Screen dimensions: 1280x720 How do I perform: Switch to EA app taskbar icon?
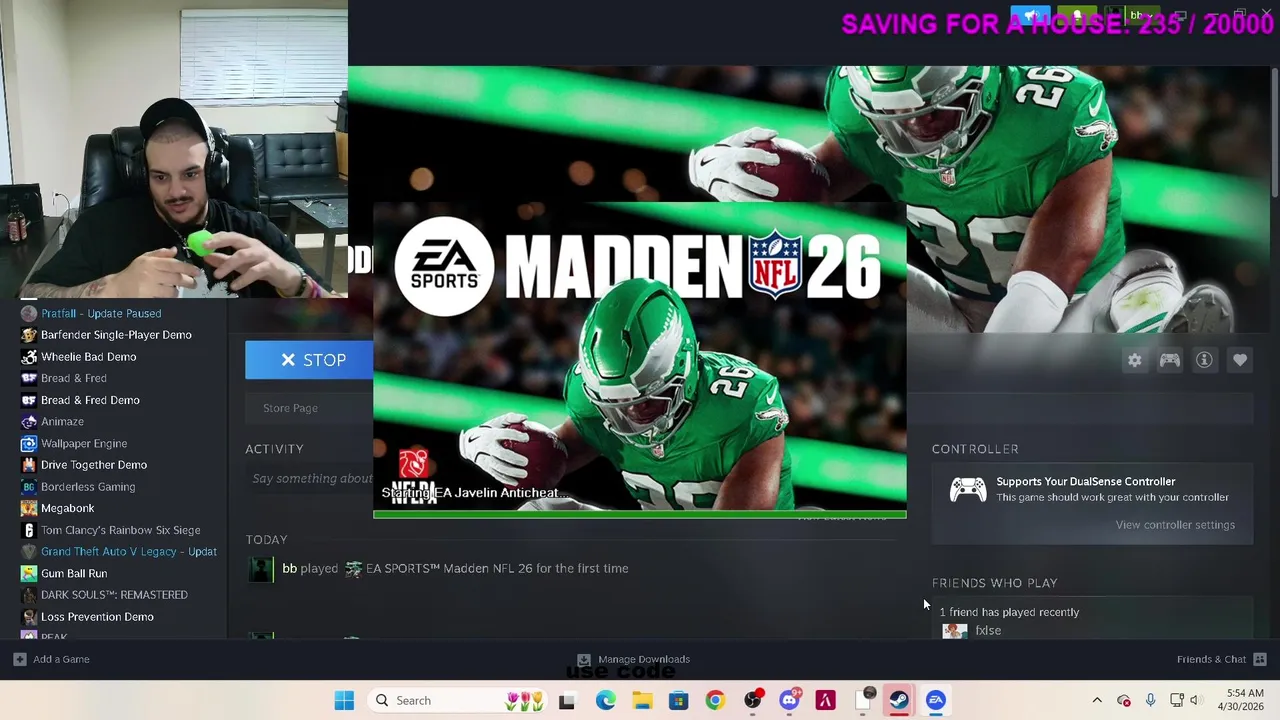click(x=936, y=701)
